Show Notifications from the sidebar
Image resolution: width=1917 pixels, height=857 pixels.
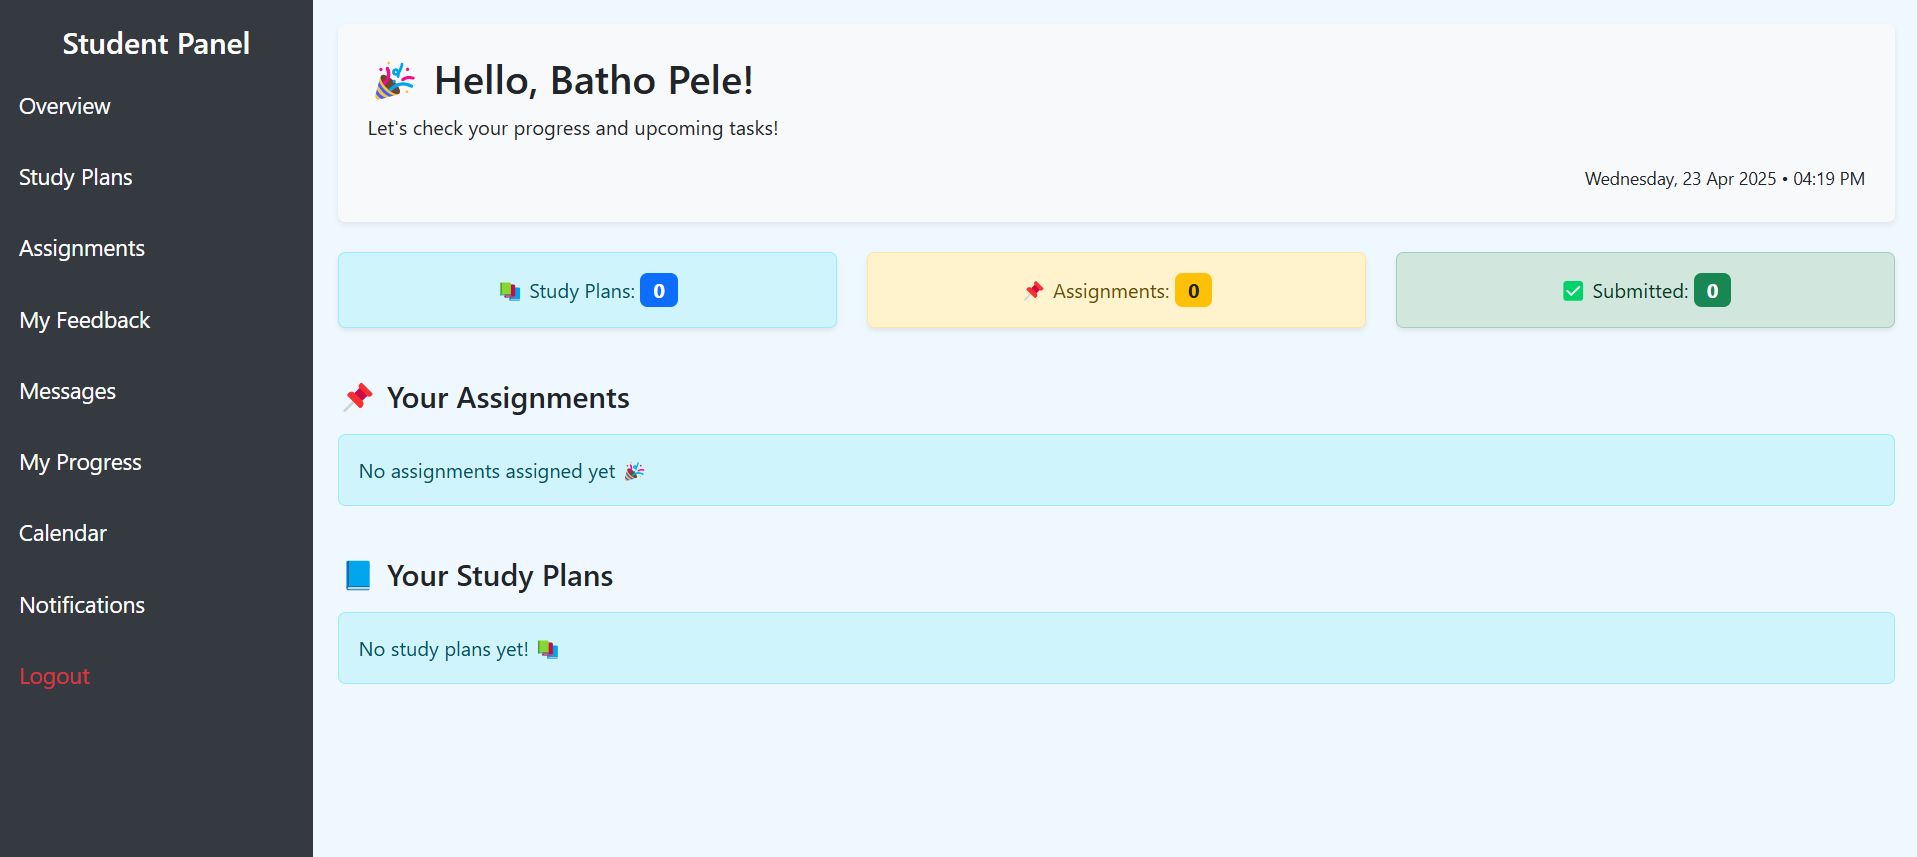click(x=82, y=605)
